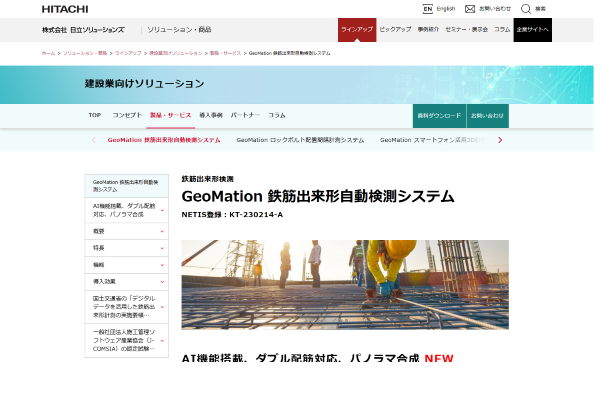Click the green お問い合わせ button
Image resolution: width=600 pixels, height=400 pixels.
487,115
